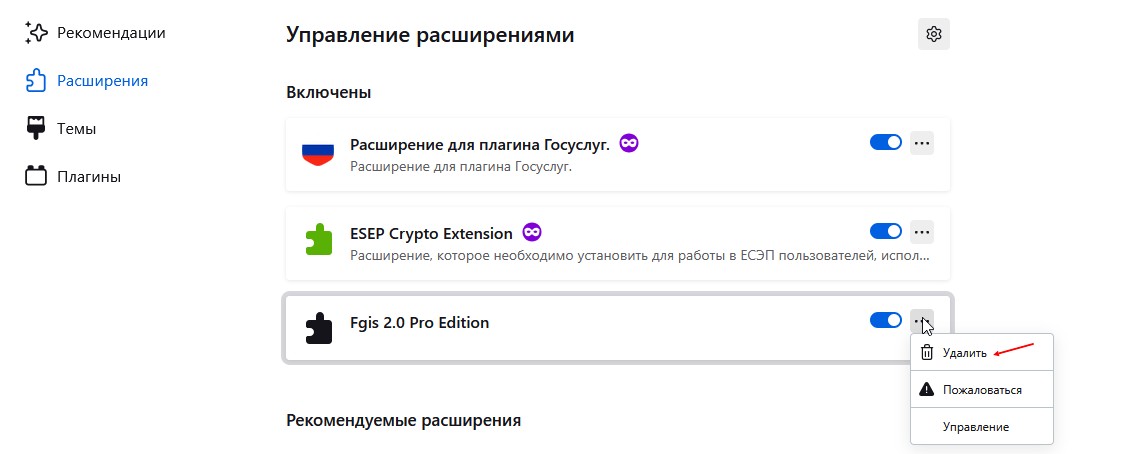Click the Themes brush icon in sidebar
The height and width of the screenshot is (454, 1132).
click(36, 129)
